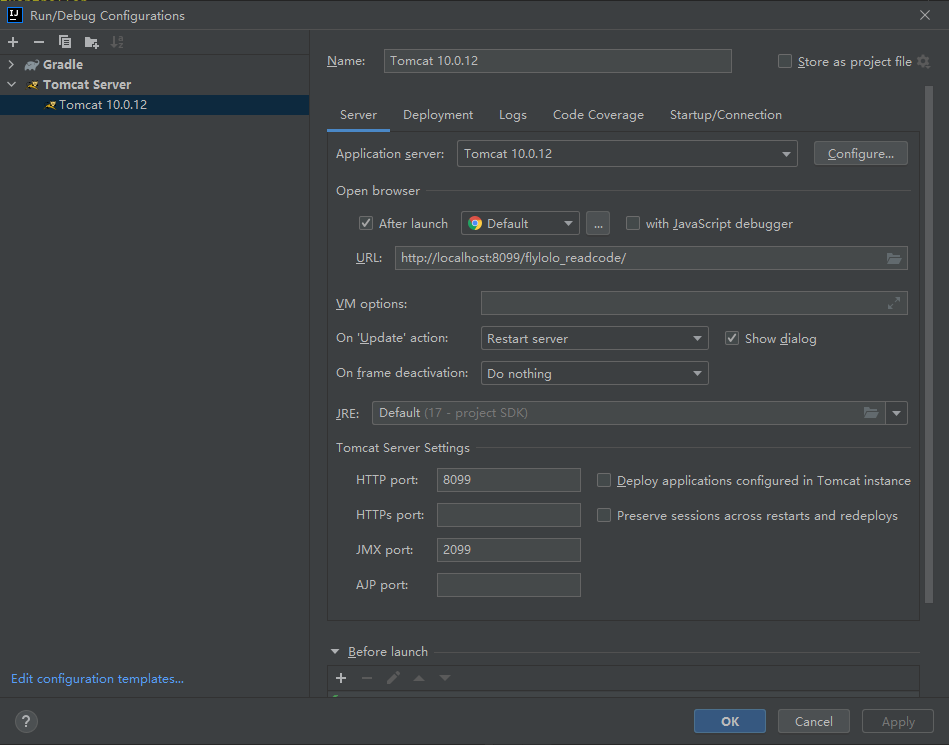Enable with JavaScript debugger
Viewport: 949px width, 745px height.
[632, 223]
